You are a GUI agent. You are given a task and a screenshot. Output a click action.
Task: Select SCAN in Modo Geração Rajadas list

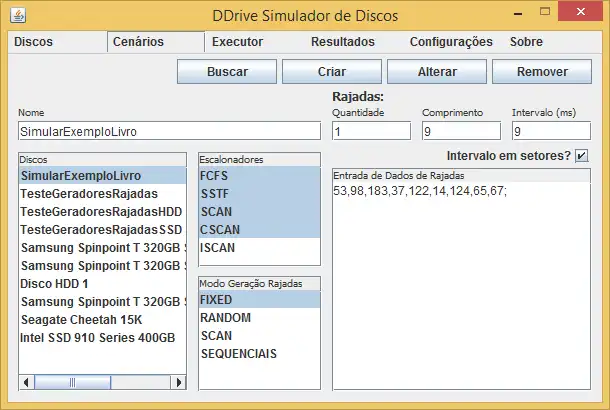click(x=259, y=335)
